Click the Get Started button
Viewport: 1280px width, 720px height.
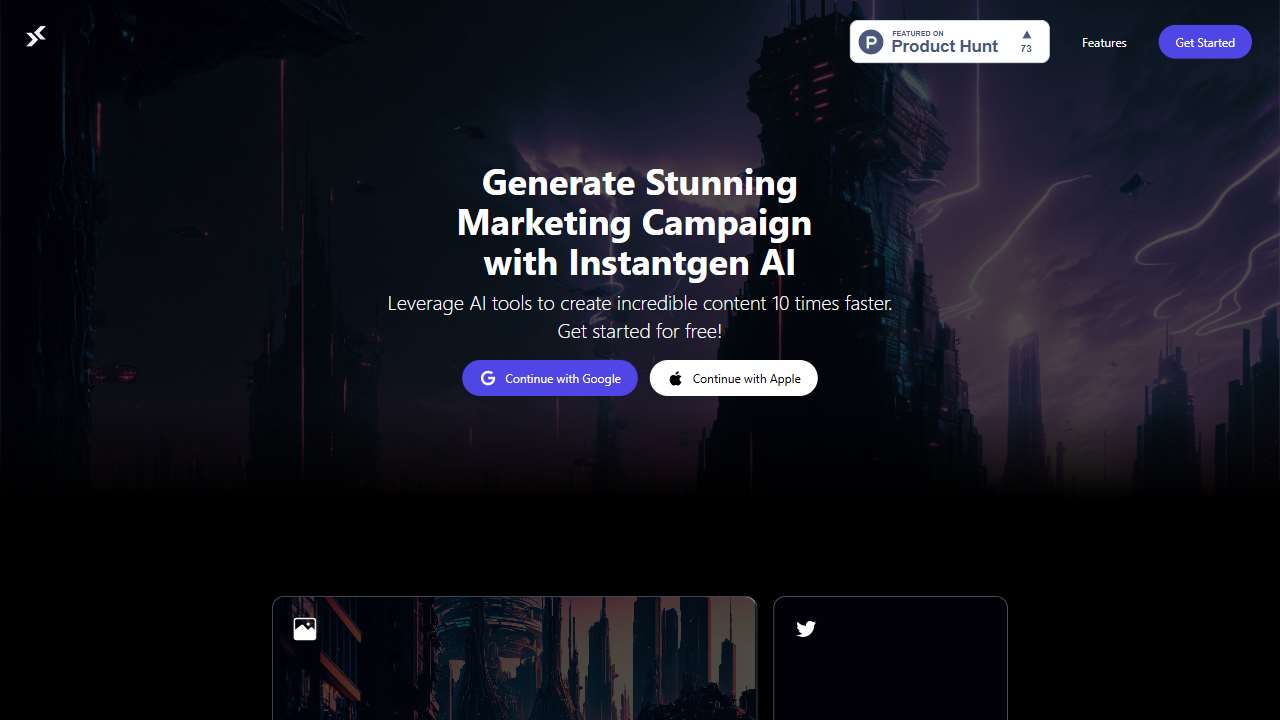point(1205,42)
